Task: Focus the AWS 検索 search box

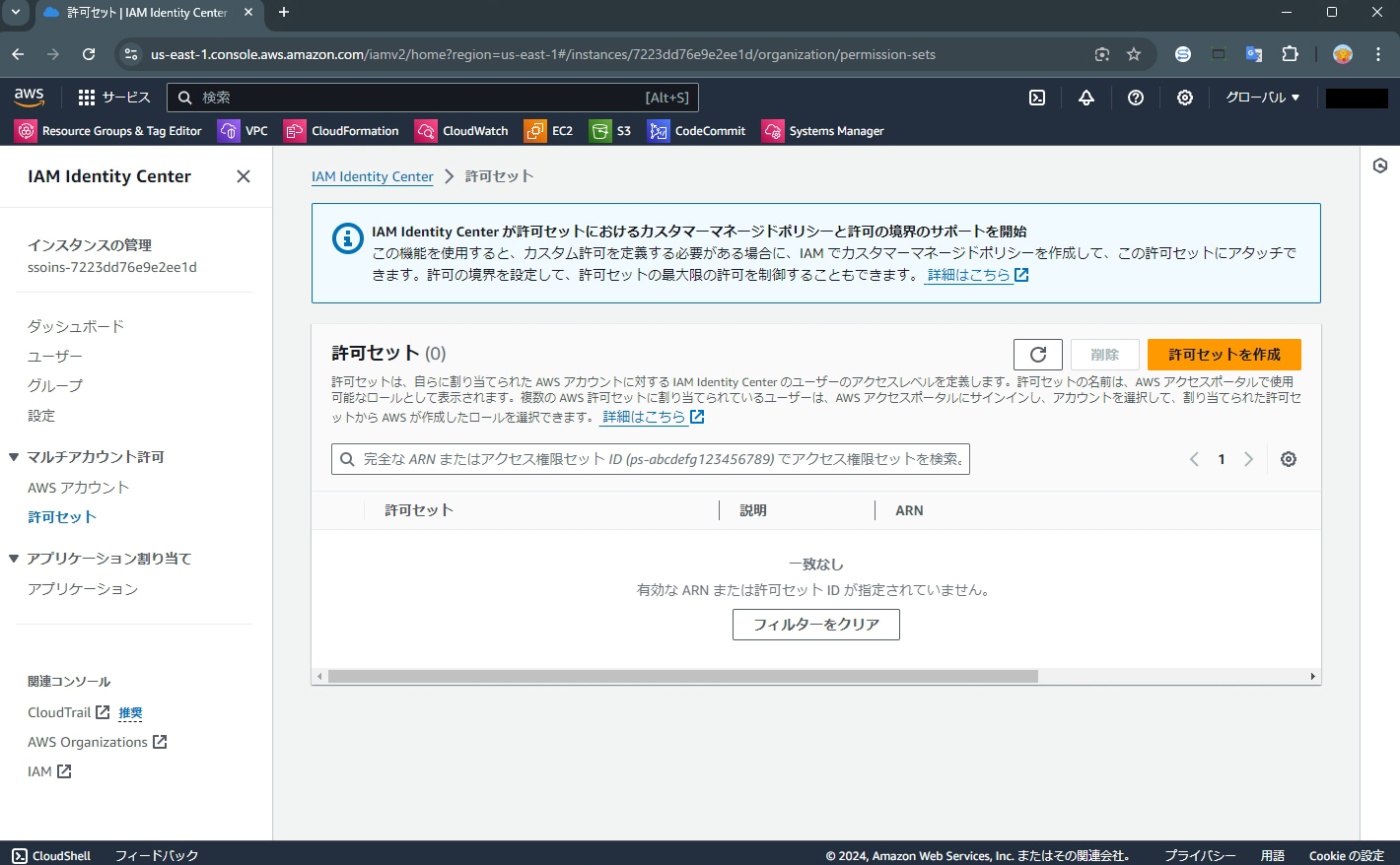Action: [x=432, y=97]
